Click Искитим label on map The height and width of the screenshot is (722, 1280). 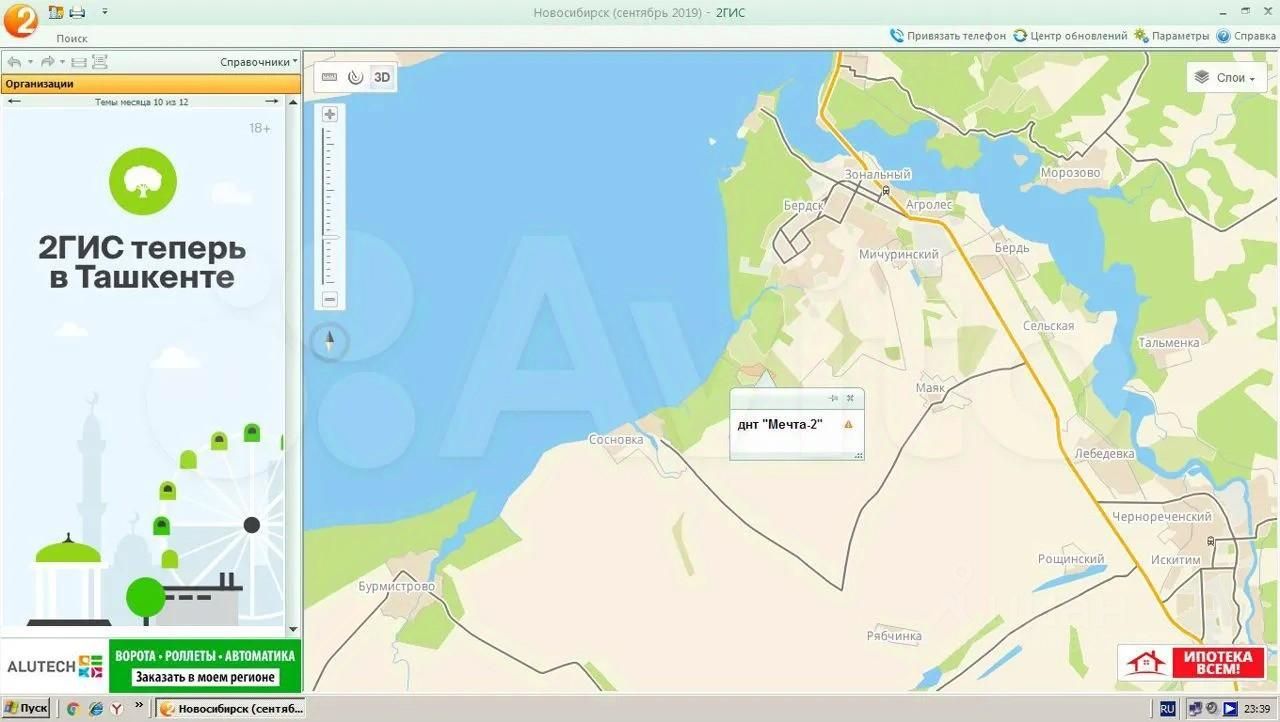point(1176,560)
